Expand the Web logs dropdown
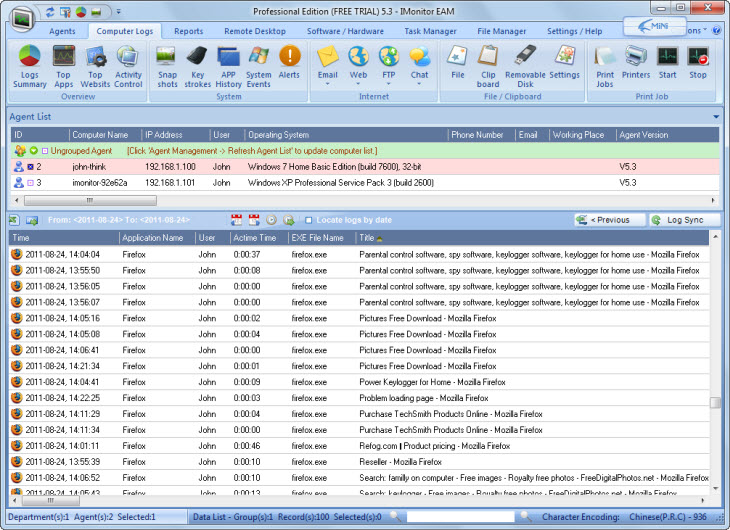The width and height of the screenshot is (730, 530). pos(358,85)
